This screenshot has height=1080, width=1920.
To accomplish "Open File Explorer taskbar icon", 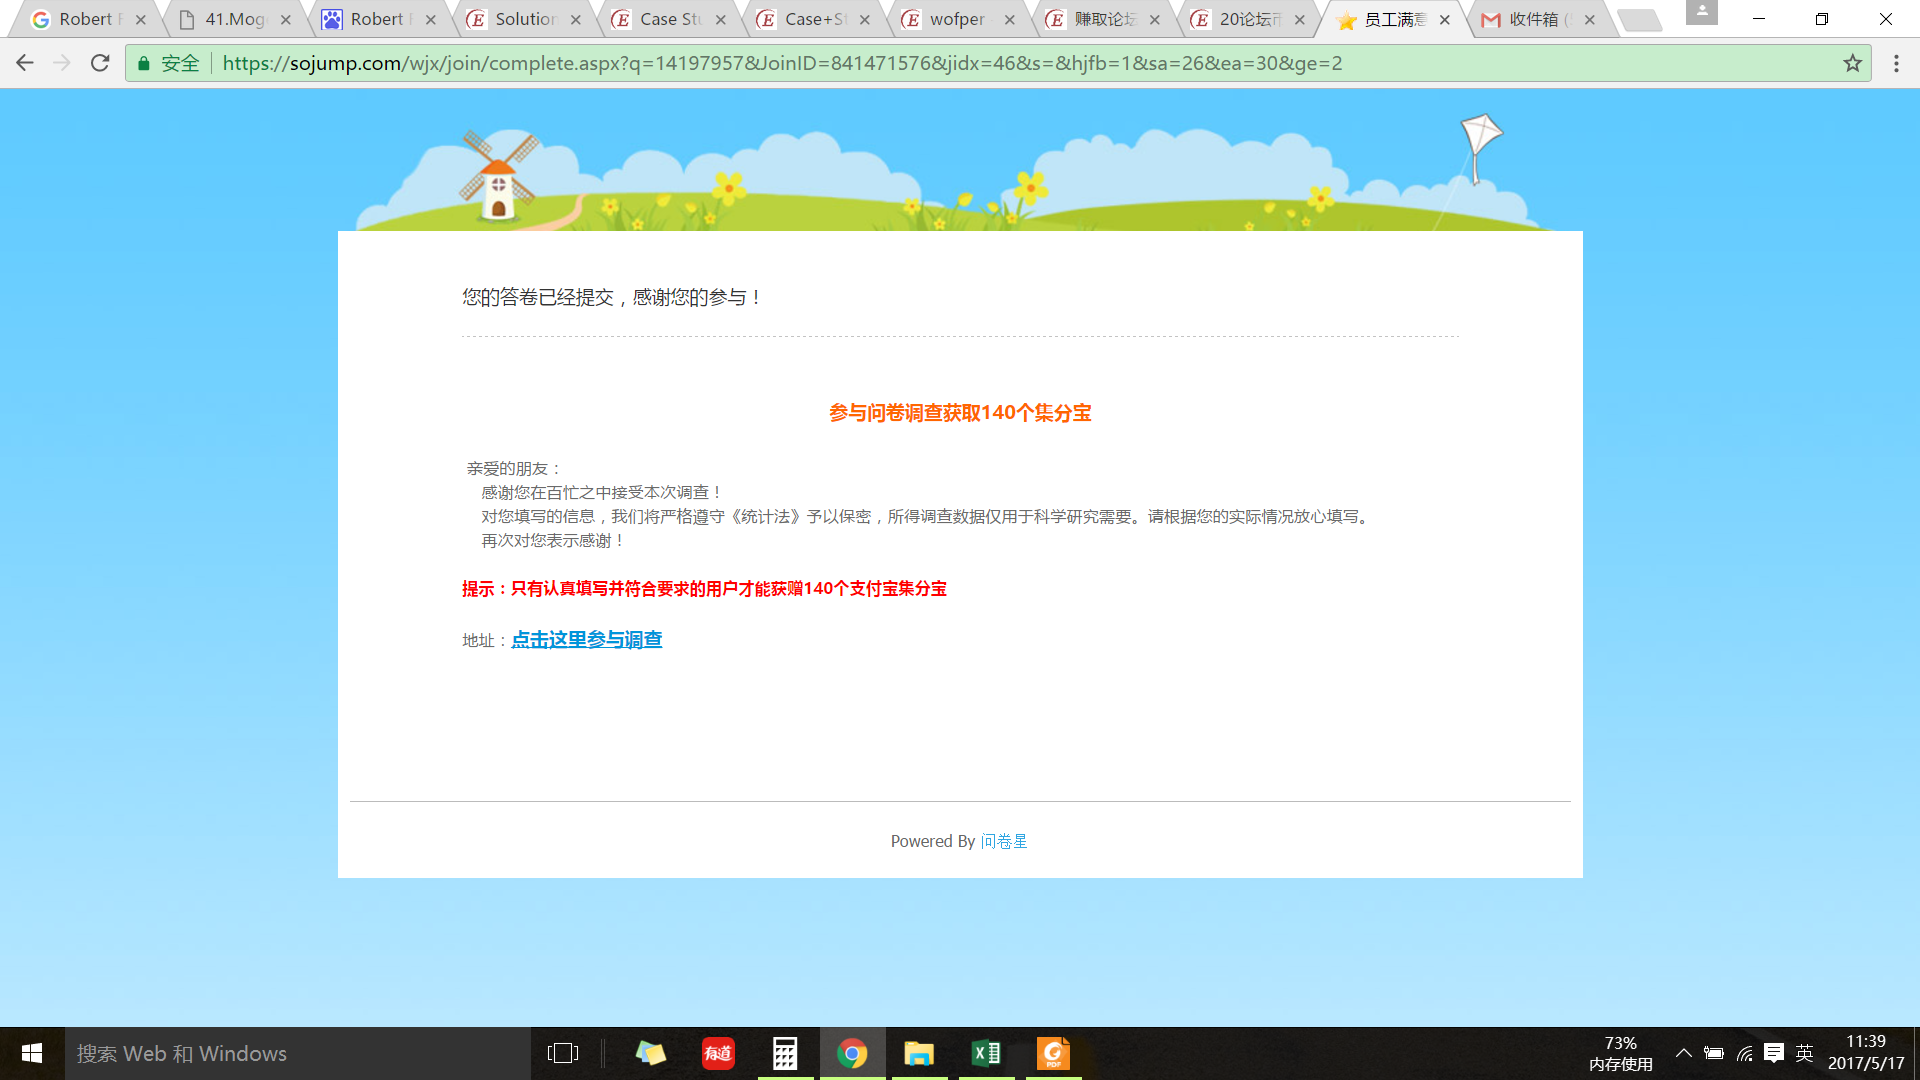I will 919,1053.
